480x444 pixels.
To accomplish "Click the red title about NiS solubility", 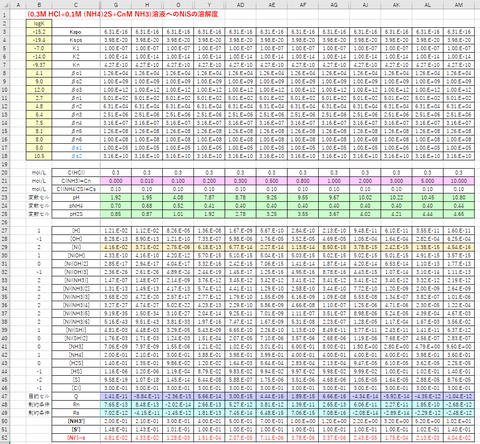I will (123, 14).
